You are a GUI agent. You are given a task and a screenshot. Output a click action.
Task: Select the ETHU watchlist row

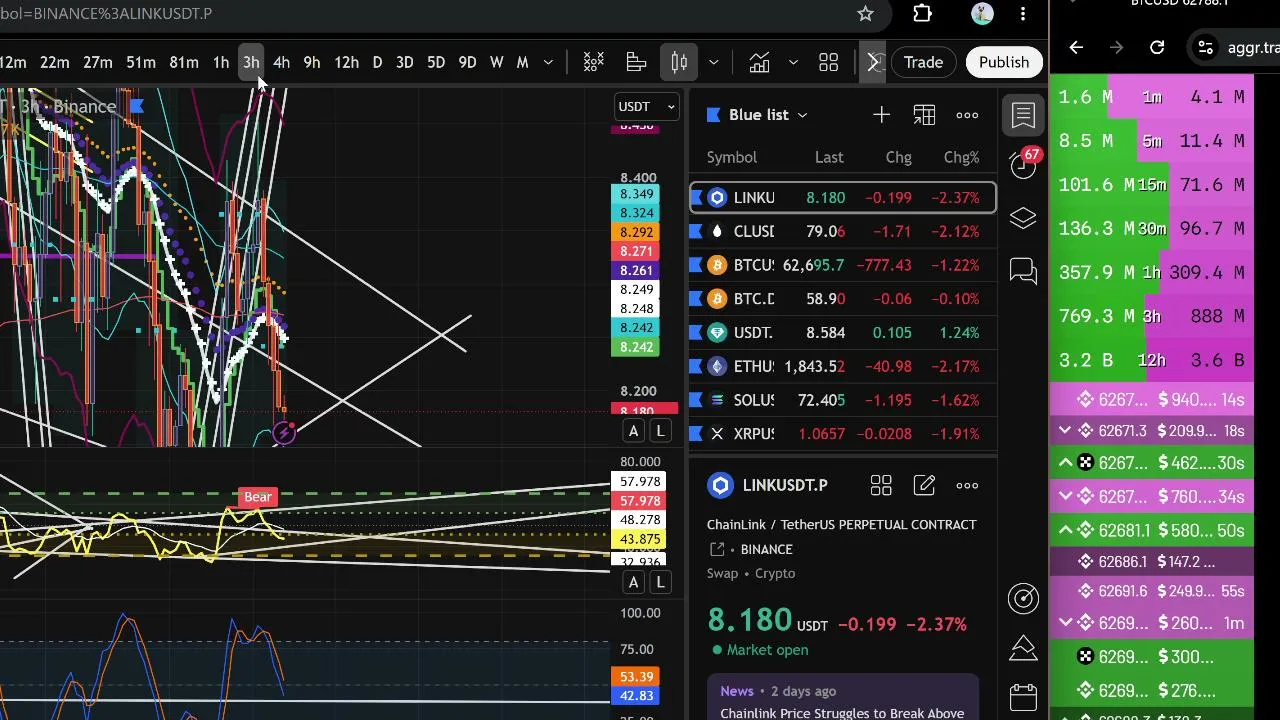842,367
